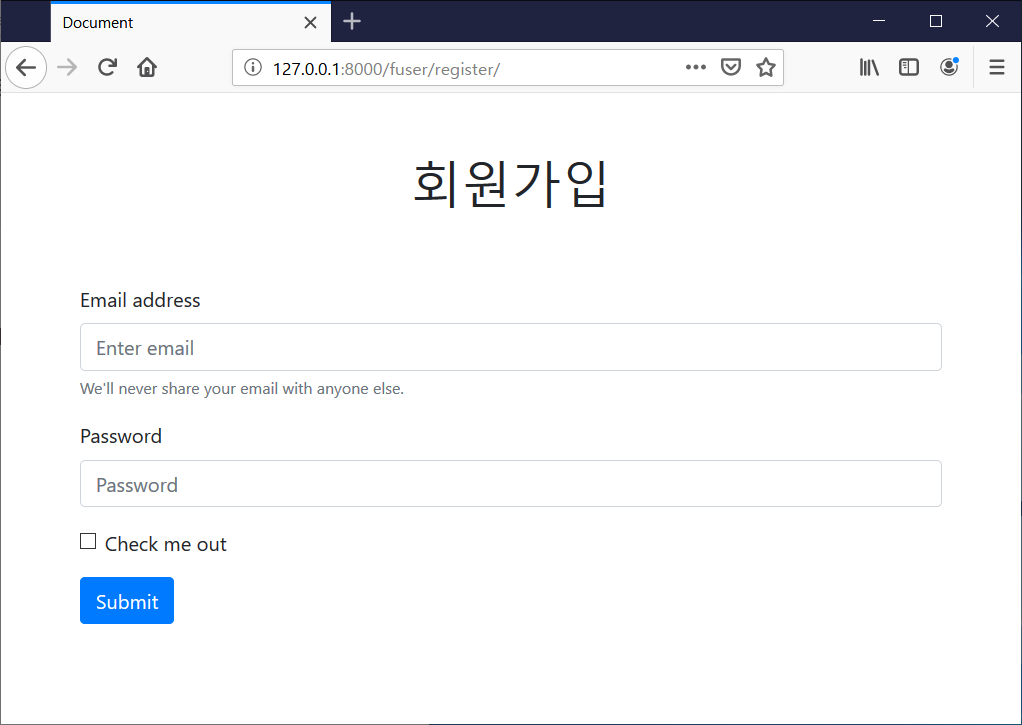This screenshot has height=725, width=1022.
Task: Click the Password field label
Action: (x=121, y=436)
